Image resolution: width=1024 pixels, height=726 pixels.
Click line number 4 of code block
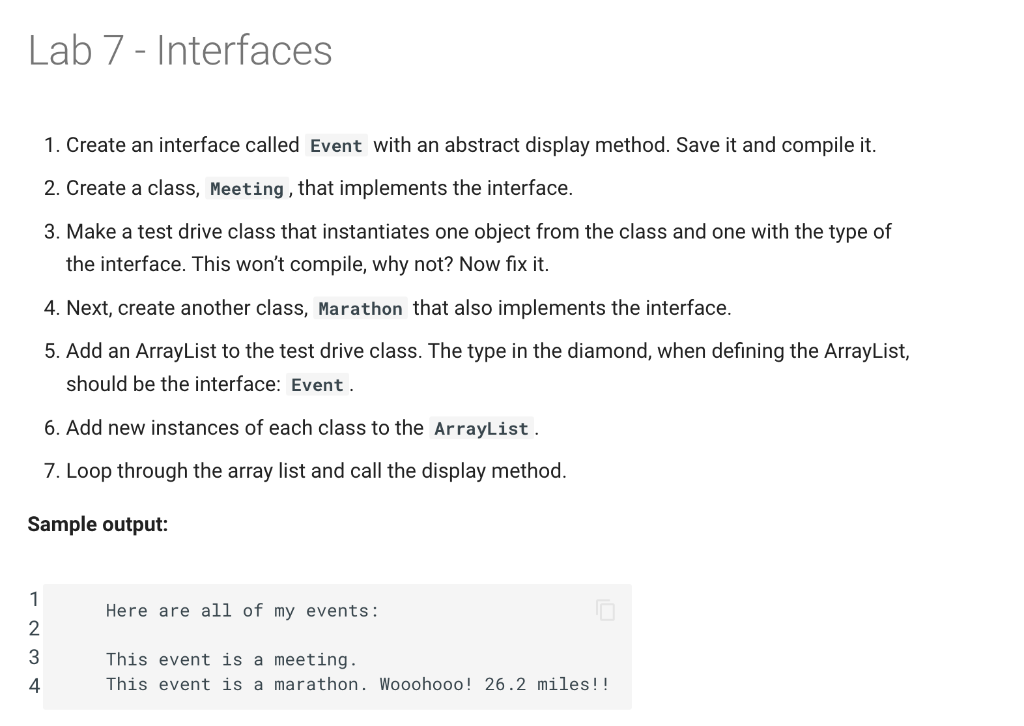(34, 686)
